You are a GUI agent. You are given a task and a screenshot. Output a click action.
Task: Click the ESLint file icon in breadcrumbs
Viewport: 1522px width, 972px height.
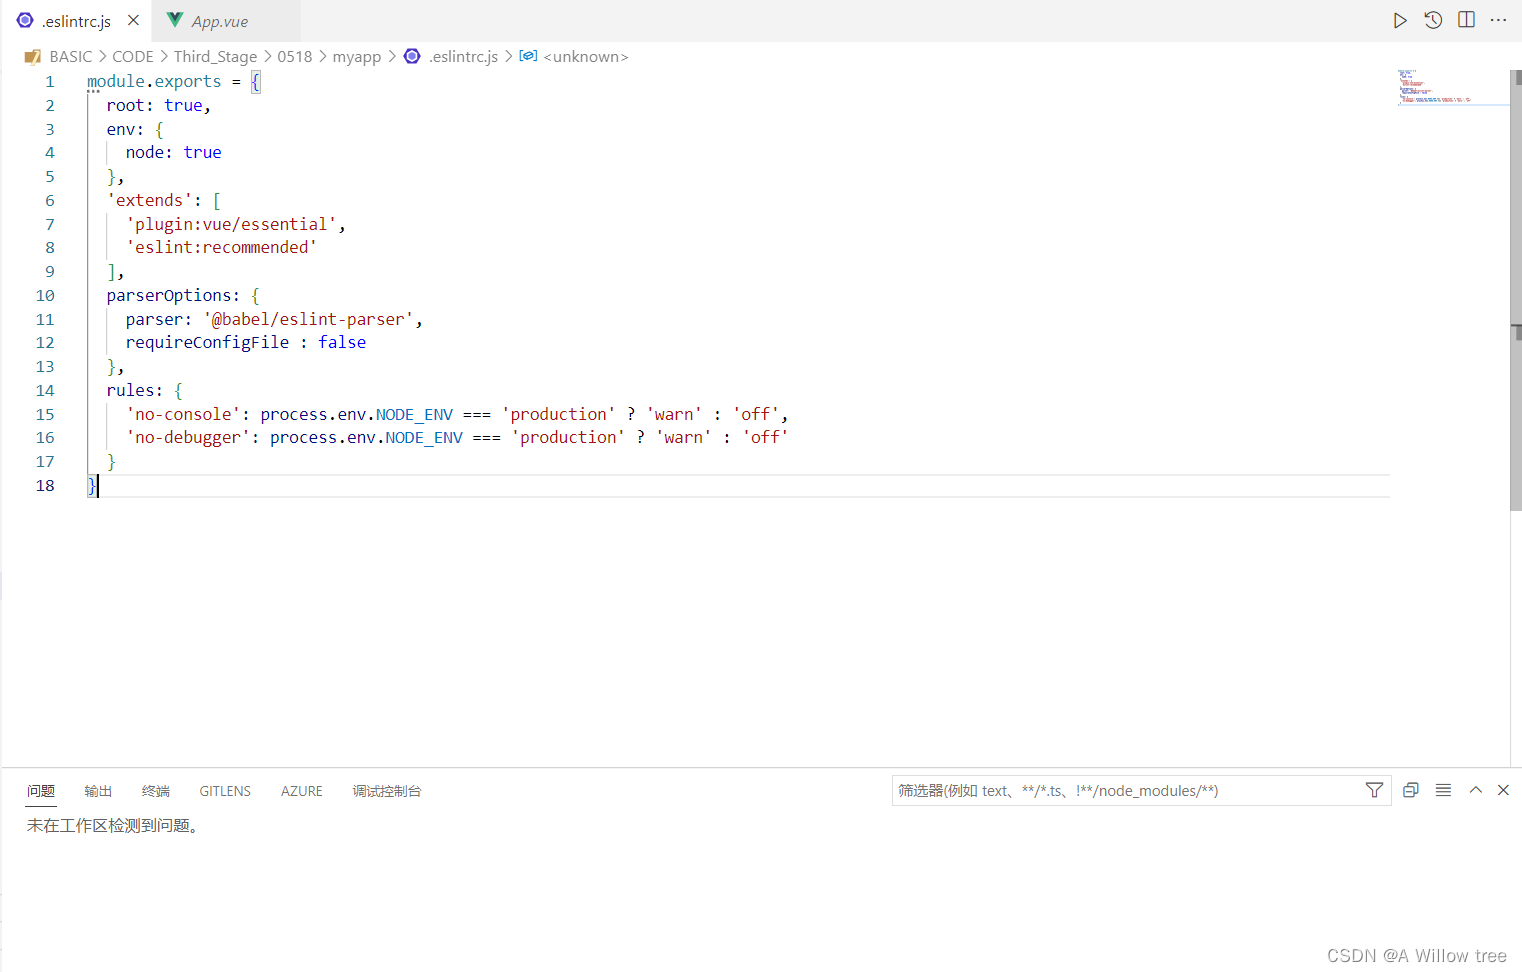pyautogui.click(x=411, y=56)
